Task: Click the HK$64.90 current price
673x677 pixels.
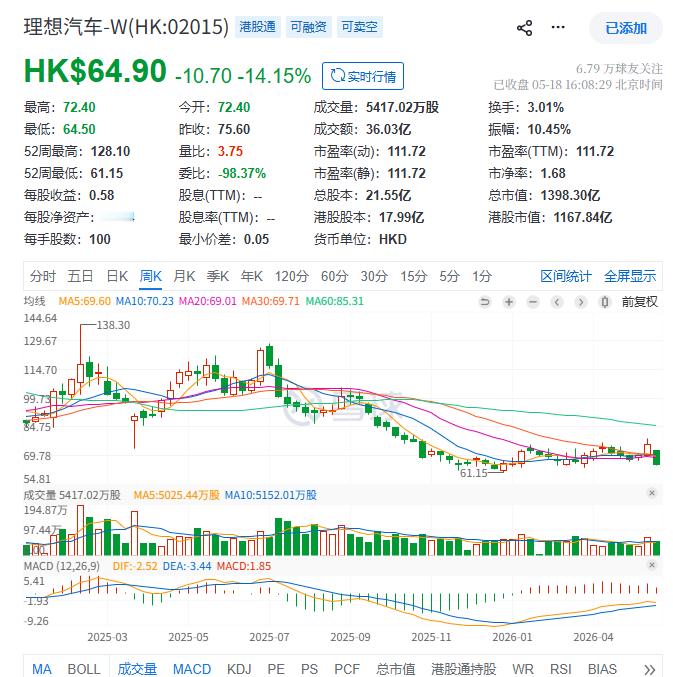Action: [x=95, y=71]
